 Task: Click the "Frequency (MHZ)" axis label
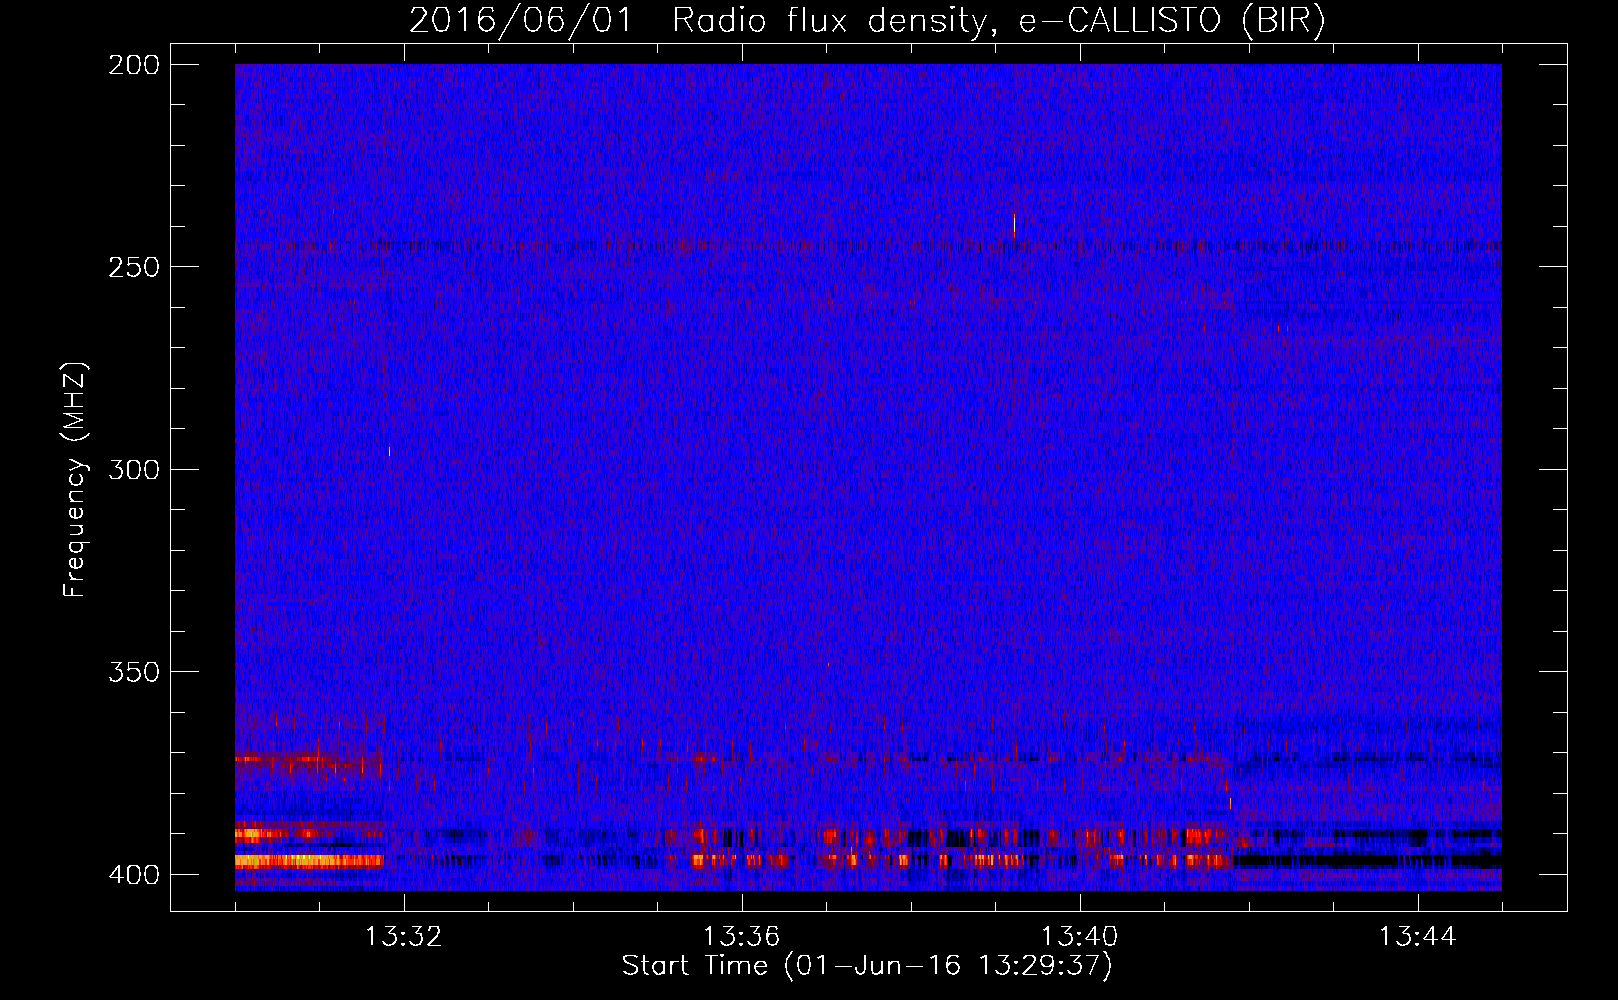[75, 479]
